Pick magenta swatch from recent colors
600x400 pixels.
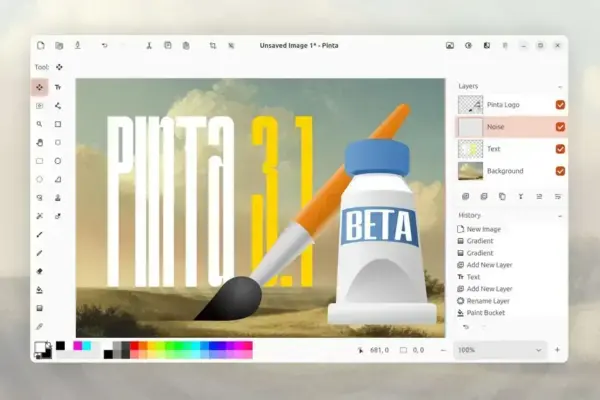(x=78, y=346)
